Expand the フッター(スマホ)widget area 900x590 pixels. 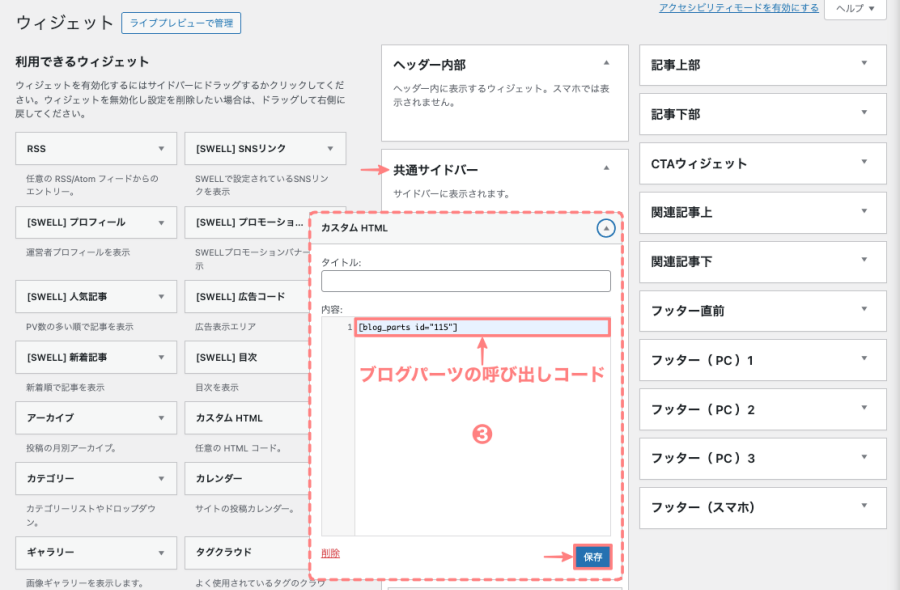tap(864, 507)
